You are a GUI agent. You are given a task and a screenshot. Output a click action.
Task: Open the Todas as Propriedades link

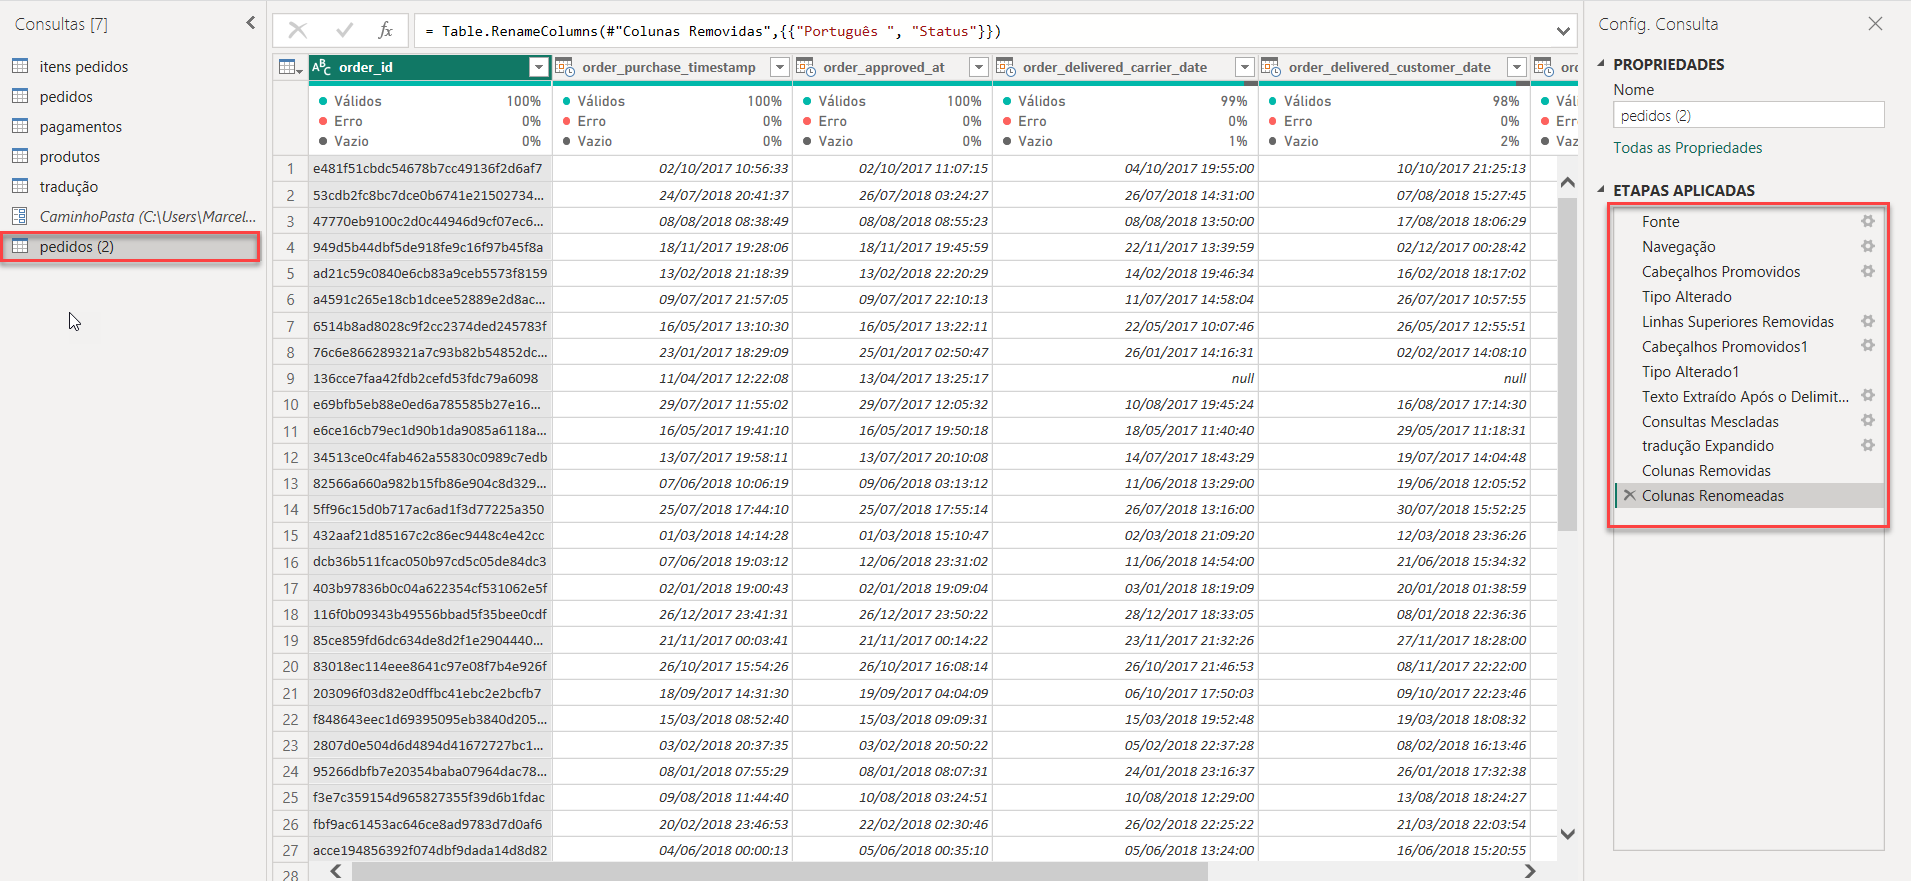click(1687, 148)
